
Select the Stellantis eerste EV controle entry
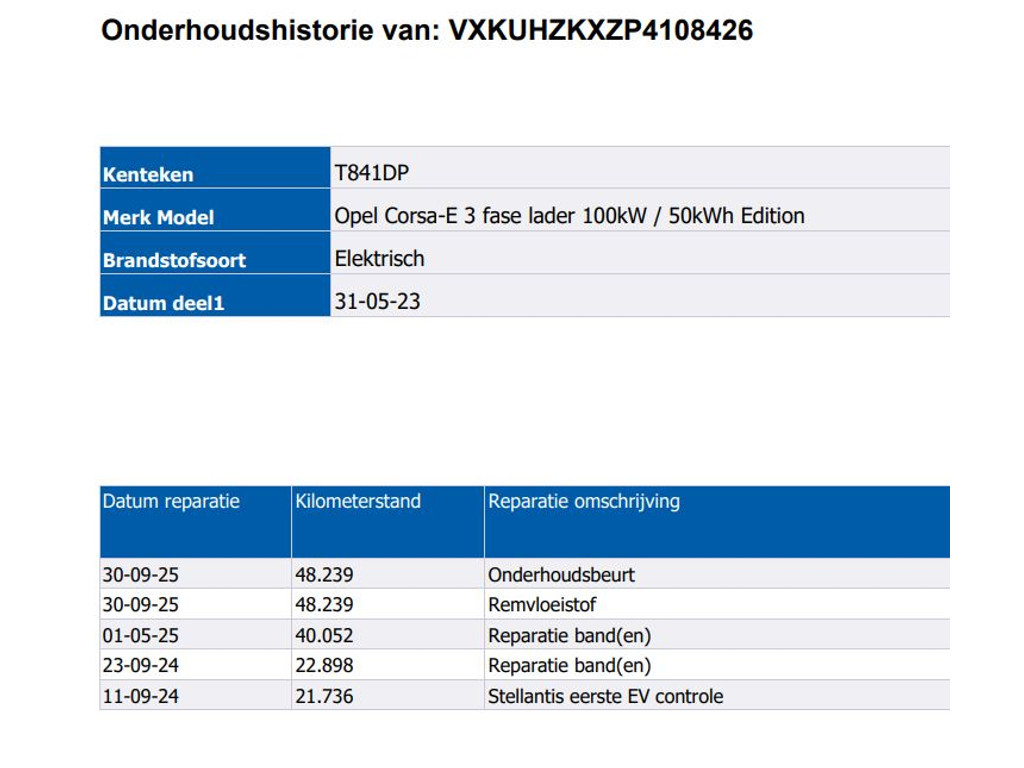605,696
